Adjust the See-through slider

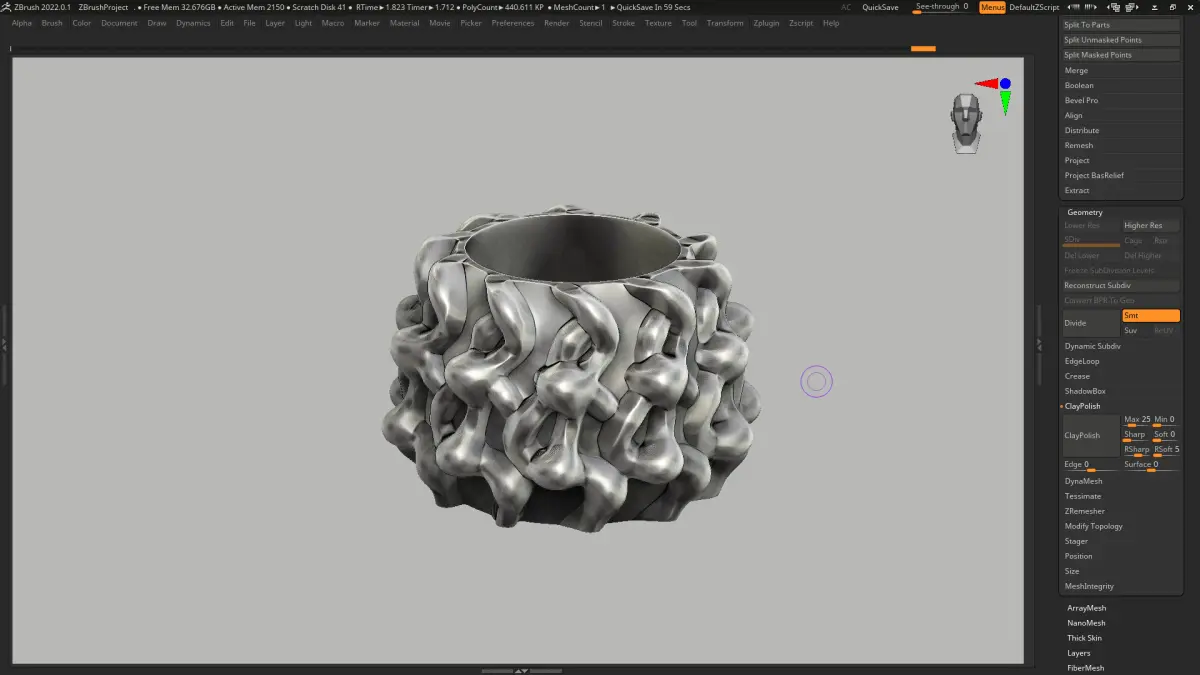(941, 7)
